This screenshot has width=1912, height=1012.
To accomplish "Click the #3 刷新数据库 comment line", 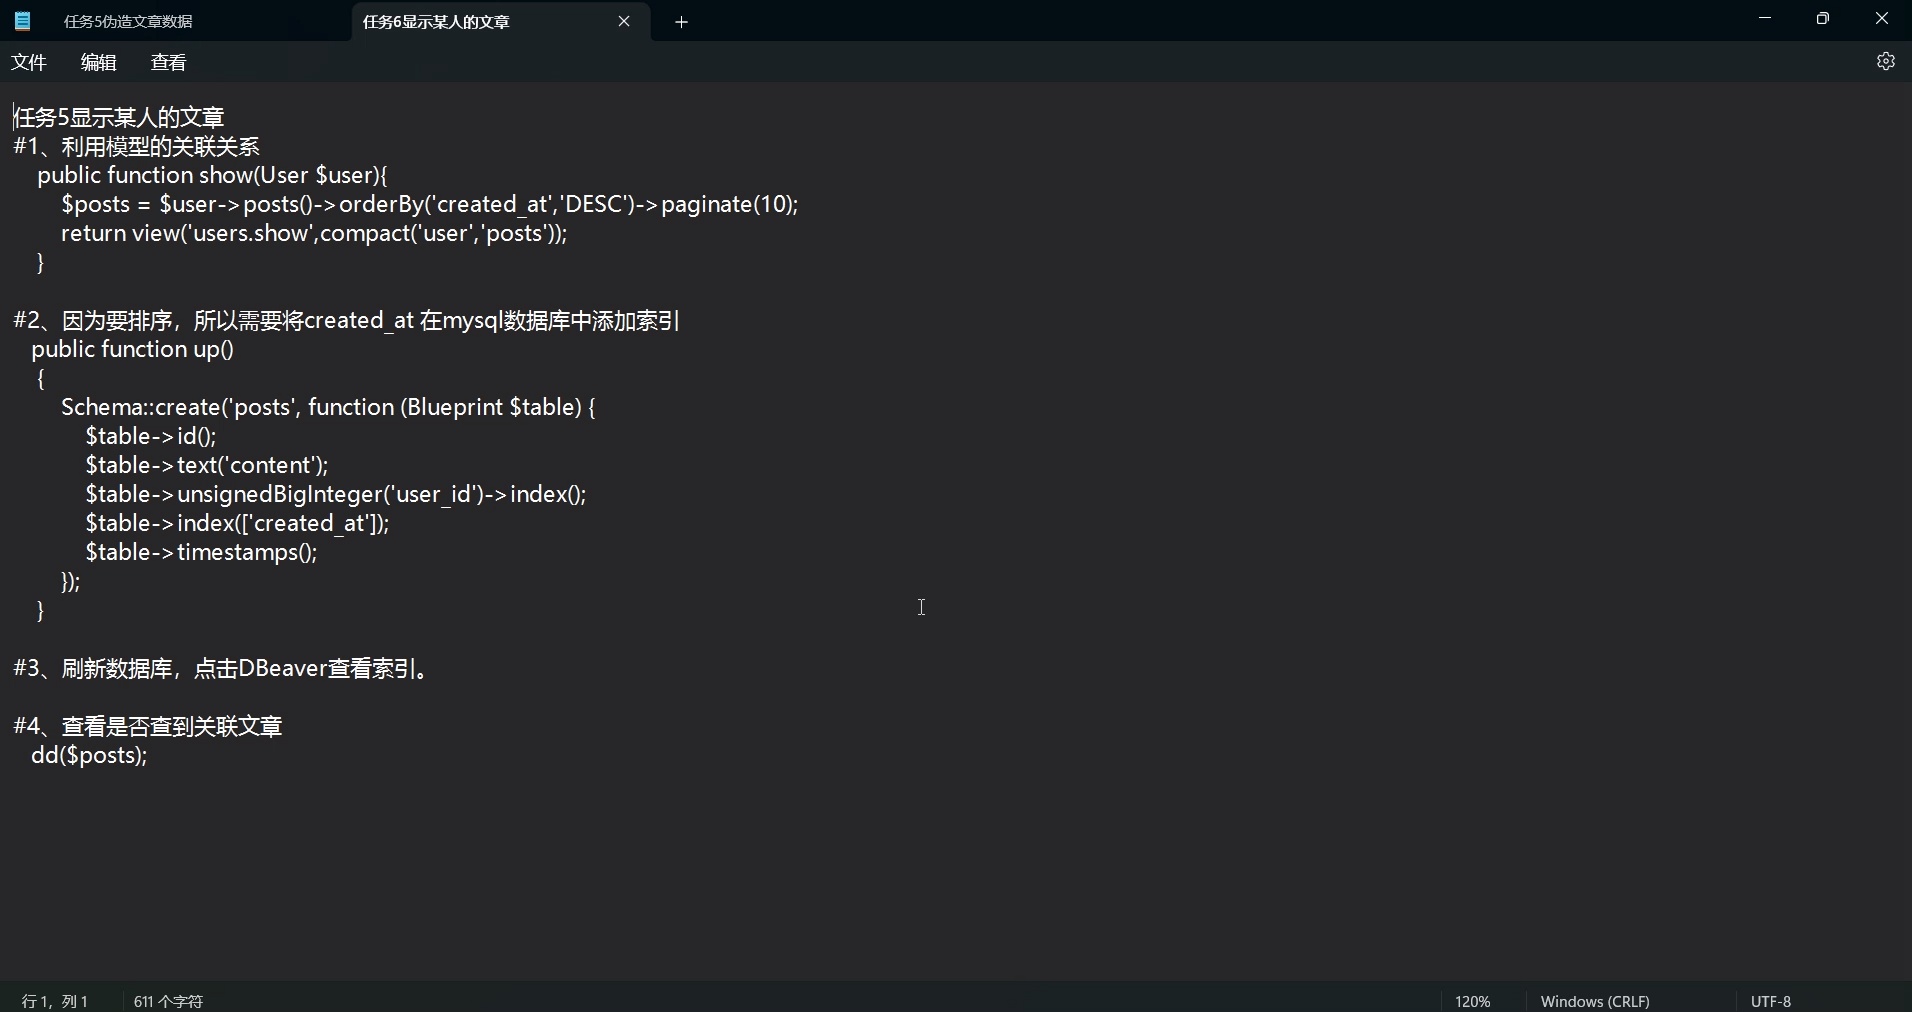I will (220, 670).
